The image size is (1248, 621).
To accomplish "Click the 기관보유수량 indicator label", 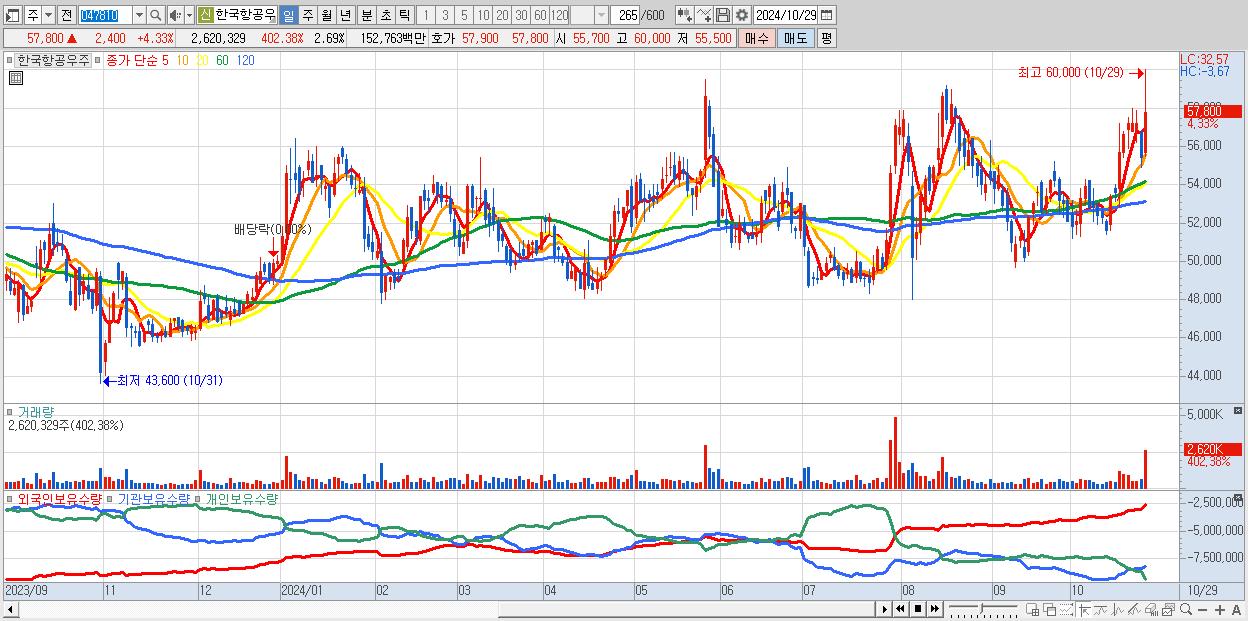I will [153, 498].
